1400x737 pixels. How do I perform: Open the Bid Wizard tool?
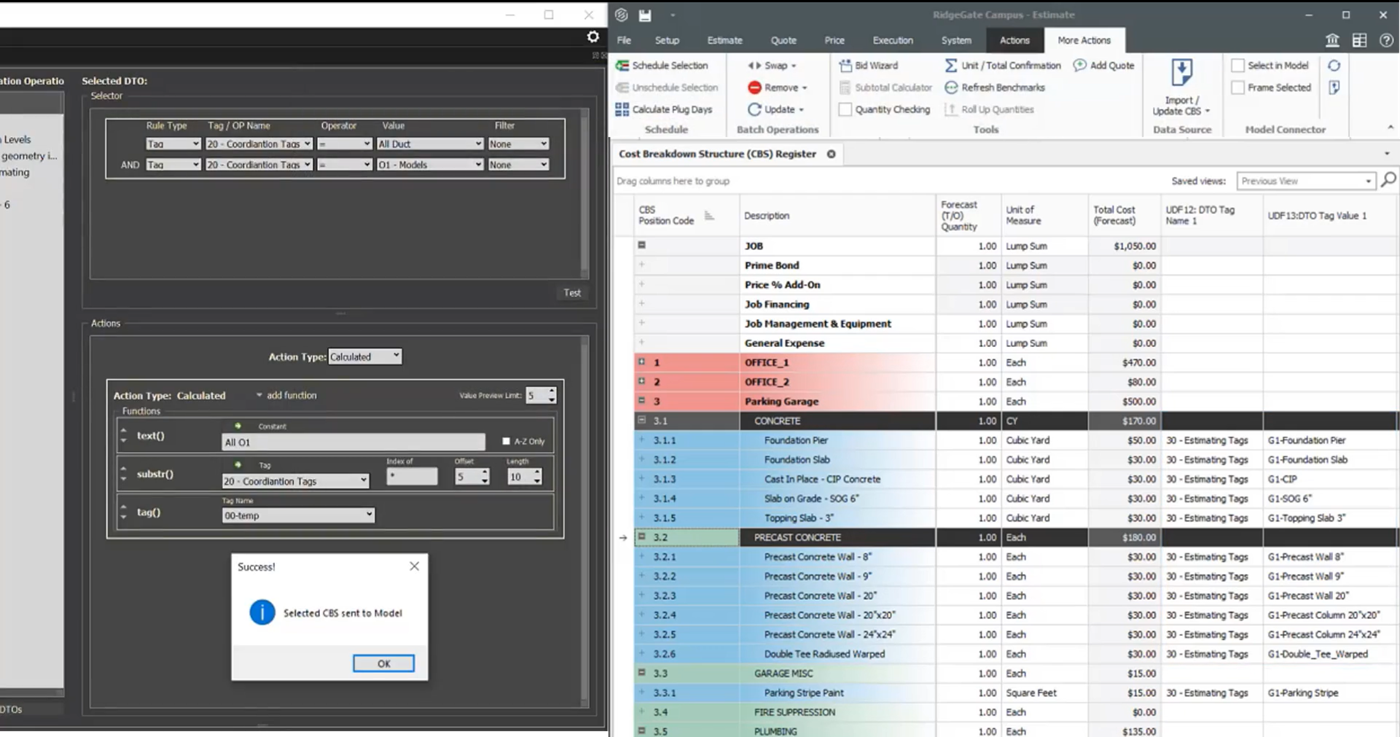tap(845, 66)
